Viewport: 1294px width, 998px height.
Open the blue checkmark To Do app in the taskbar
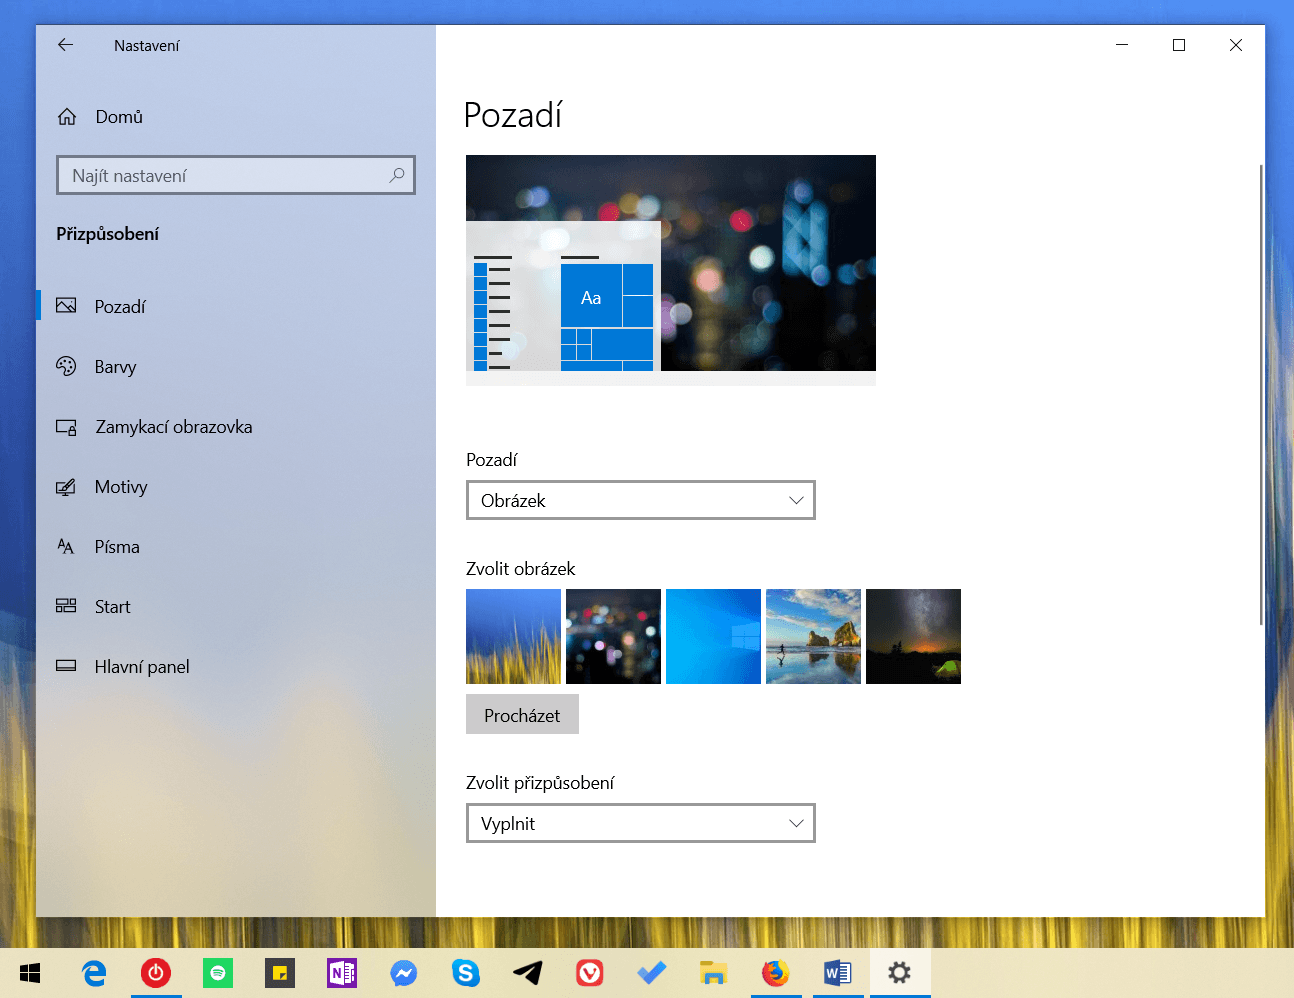pos(652,973)
